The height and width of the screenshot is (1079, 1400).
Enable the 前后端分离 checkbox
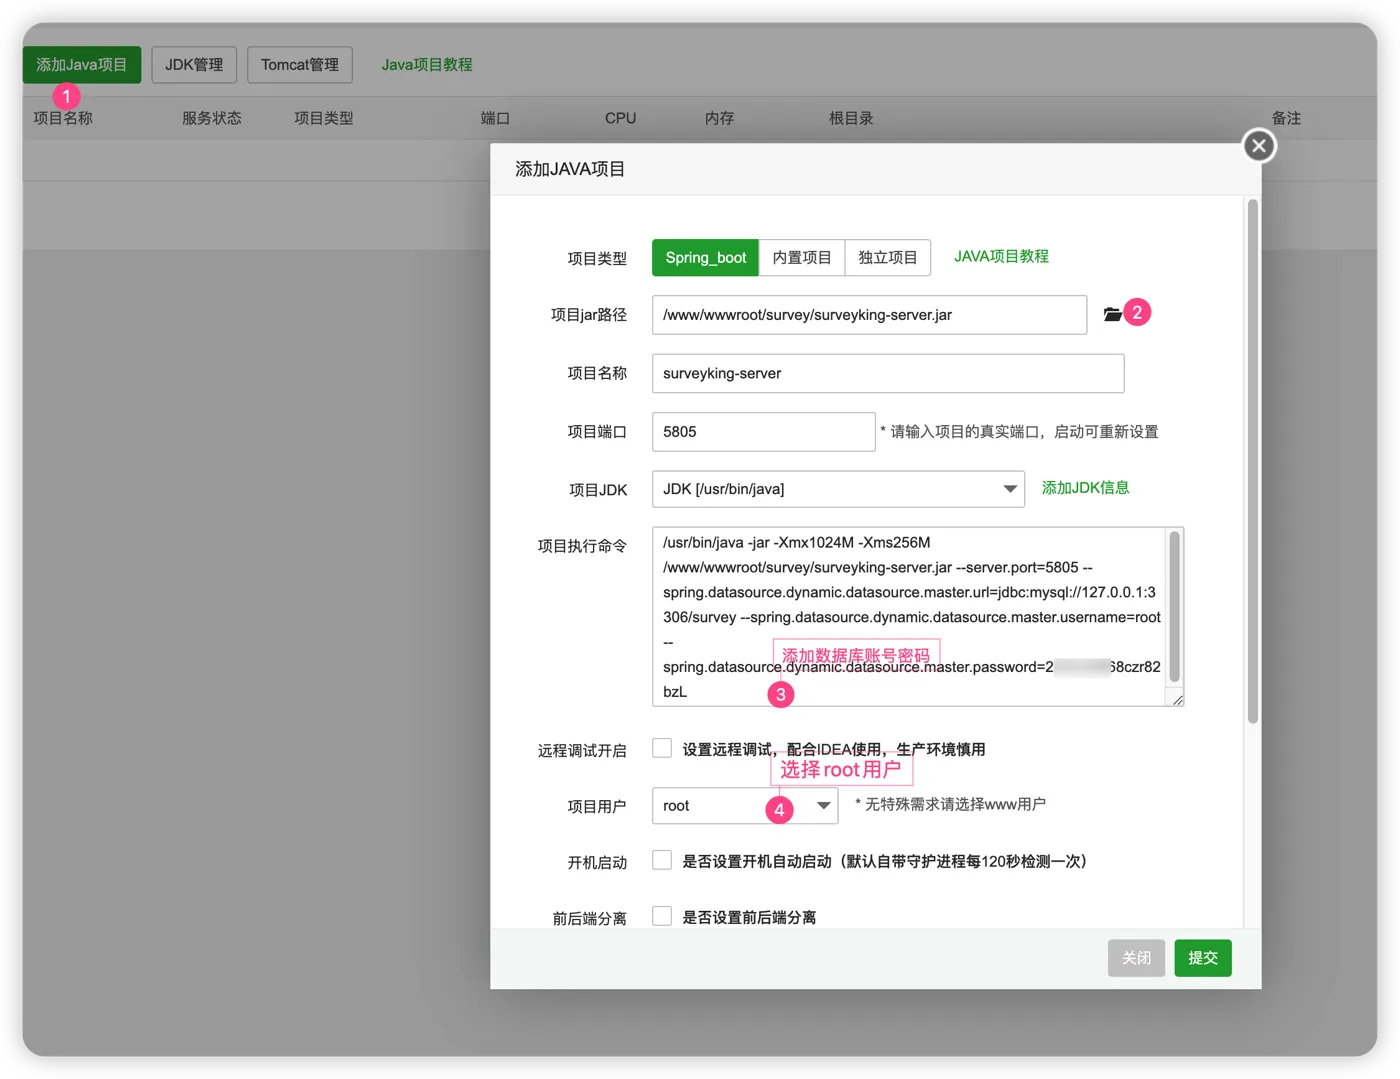coord(662,916)
